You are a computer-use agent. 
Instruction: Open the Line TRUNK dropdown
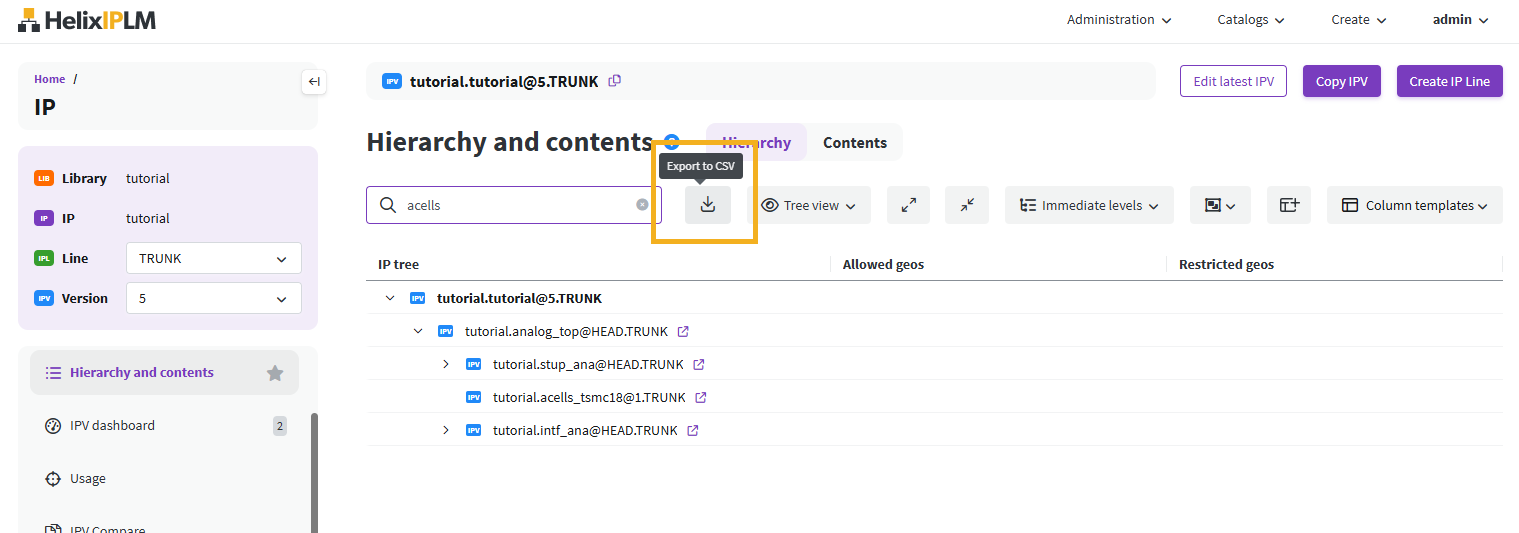click(x=213, y=258)
